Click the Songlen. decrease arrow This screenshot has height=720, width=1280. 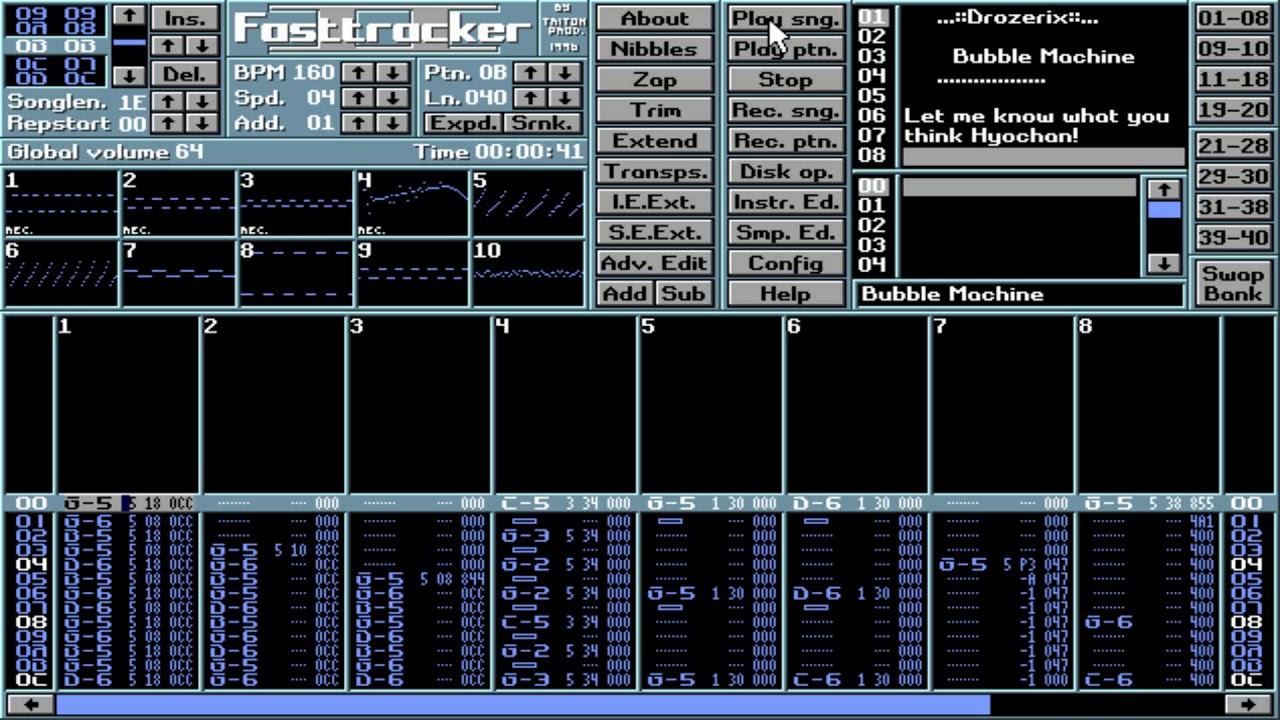coord(202,101)
